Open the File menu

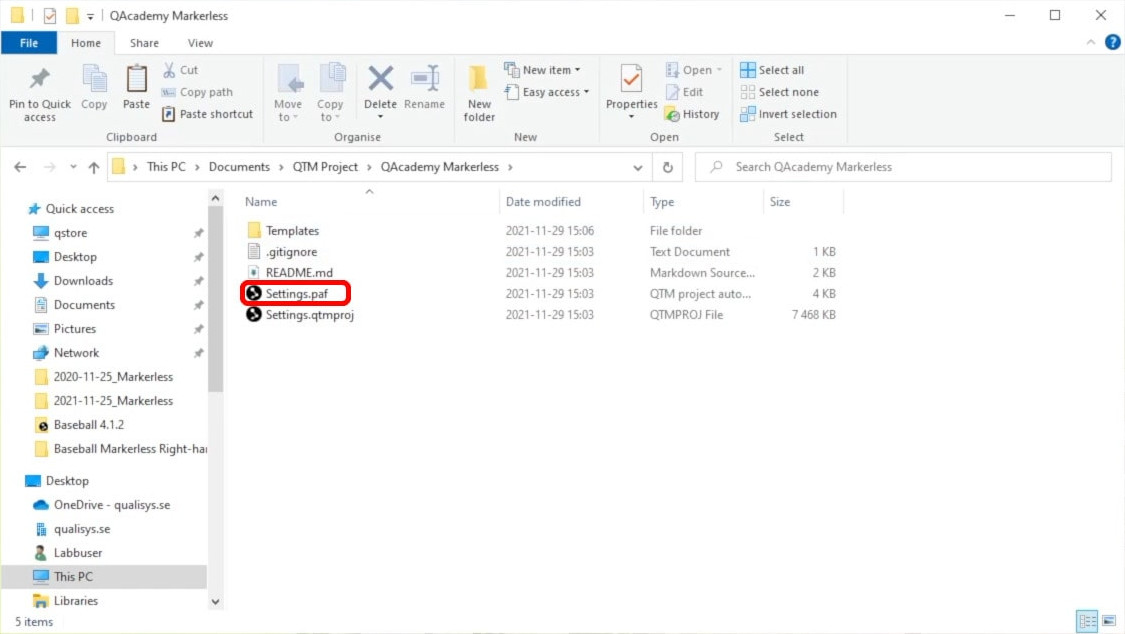pyautogui.click(x=29, y=43)
